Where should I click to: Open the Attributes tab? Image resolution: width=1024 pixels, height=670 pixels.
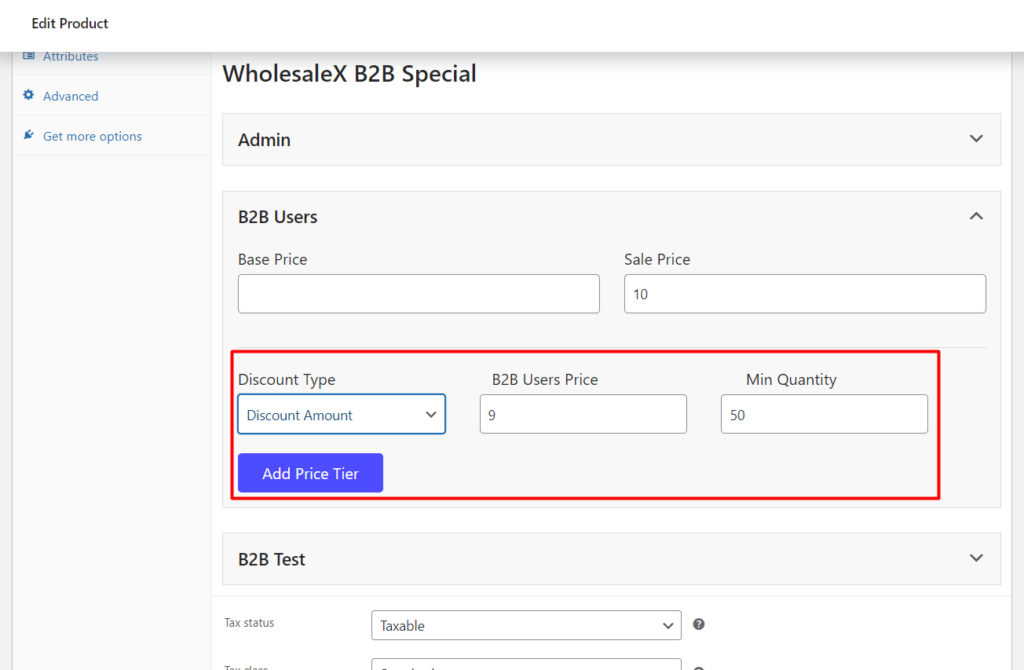pyautogui.click(x=71, y=57)
